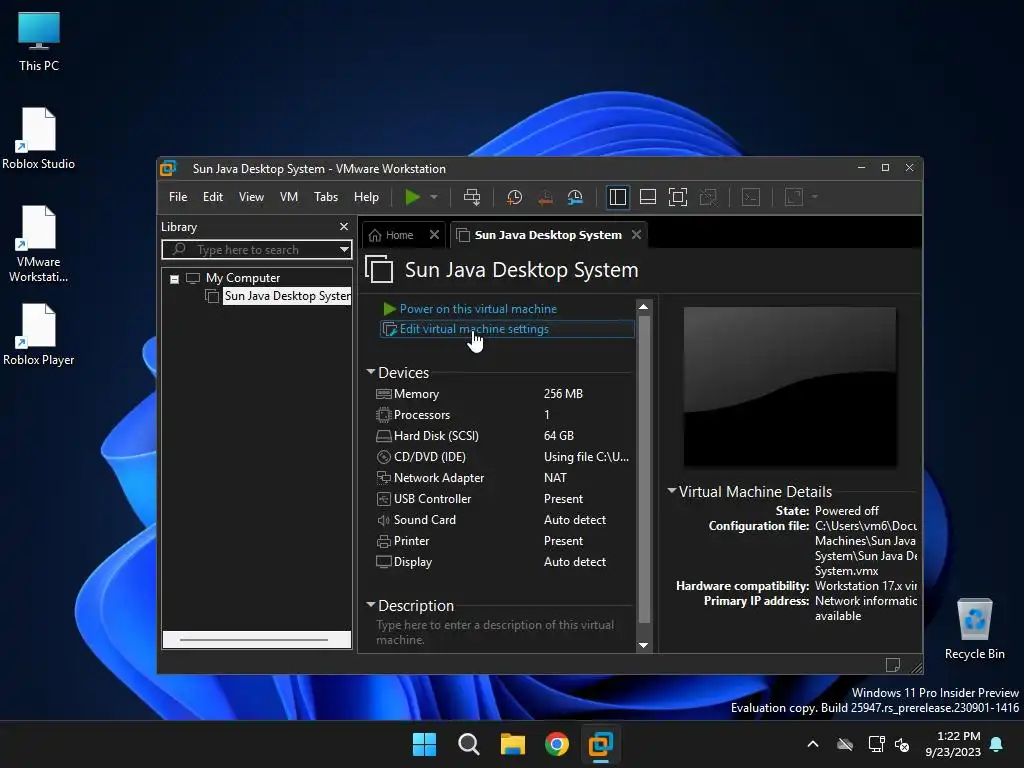The image size is (1024, 768).
Task: Collapse the Description section
Action: [x=371, y=605]
